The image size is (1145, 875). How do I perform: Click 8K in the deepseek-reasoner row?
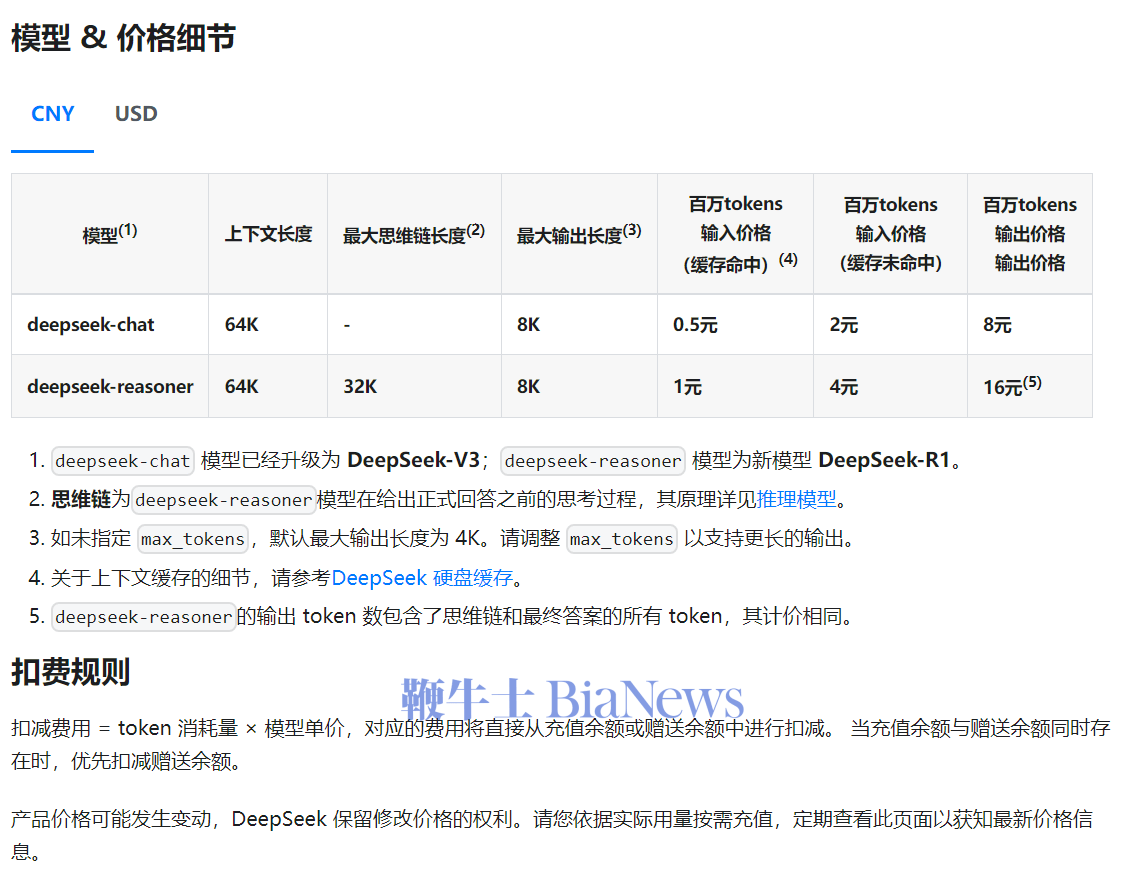point(579,386)
